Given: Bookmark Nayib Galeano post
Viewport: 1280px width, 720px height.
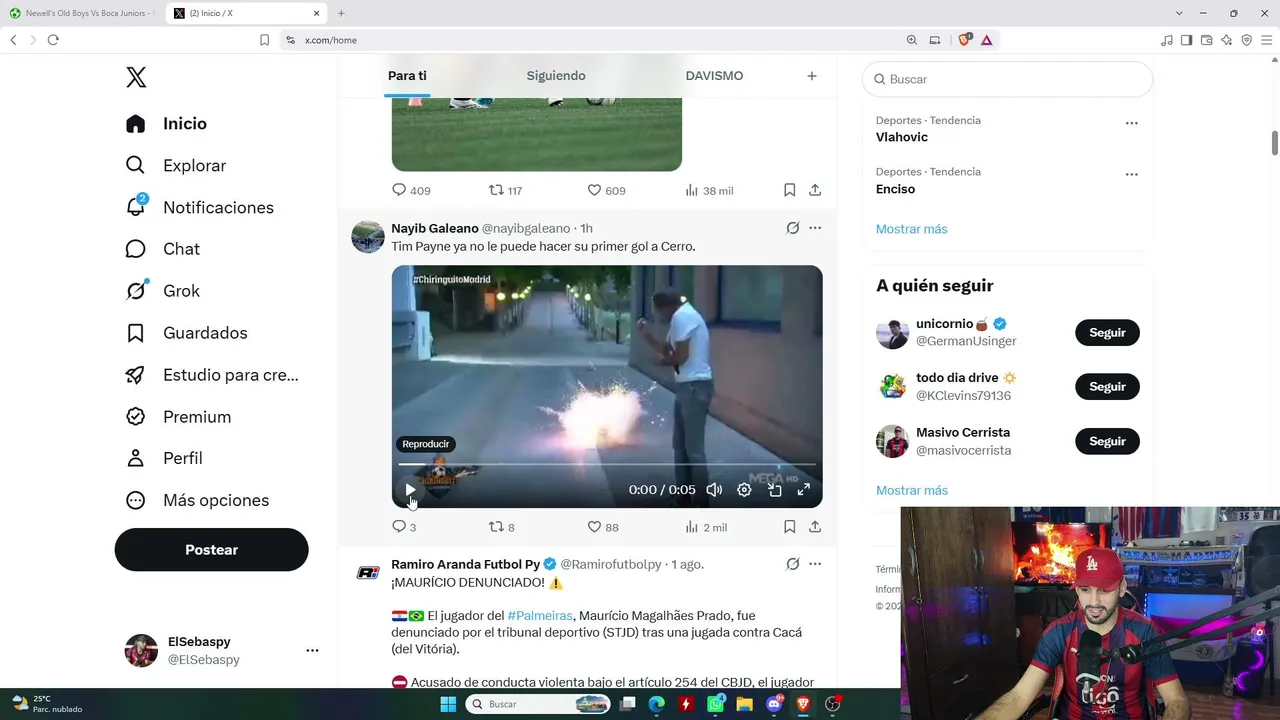Looking at the screenshot, I should (x=789, y=527).
